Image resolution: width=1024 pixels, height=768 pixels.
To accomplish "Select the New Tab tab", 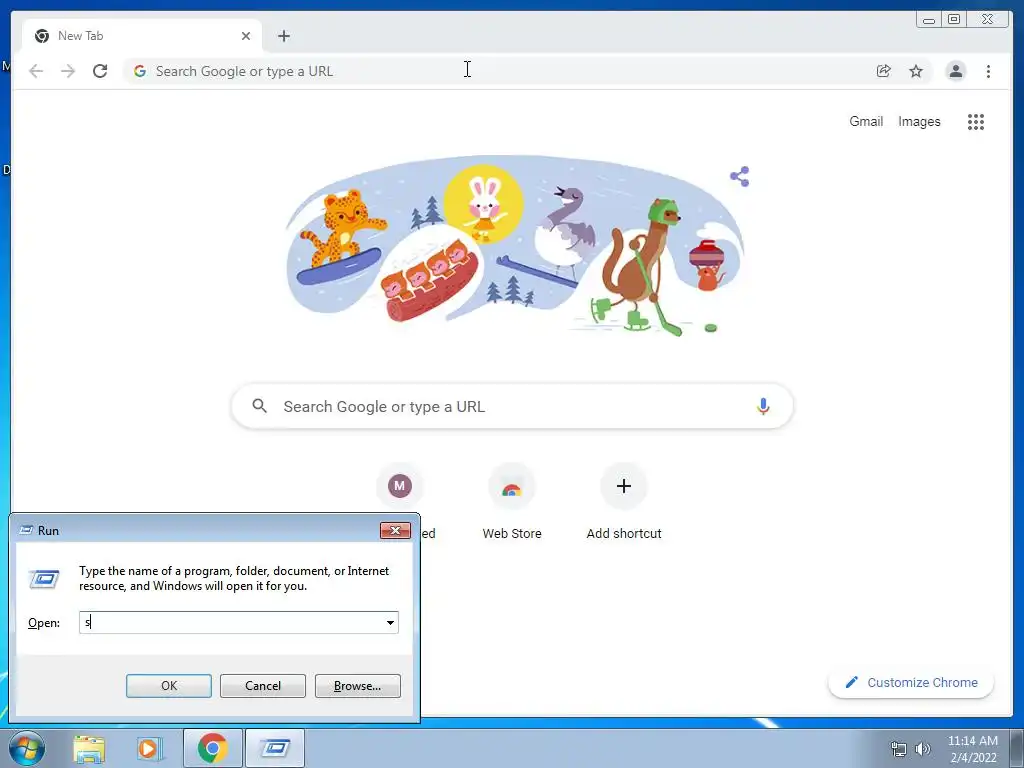I will pos(142,36).
